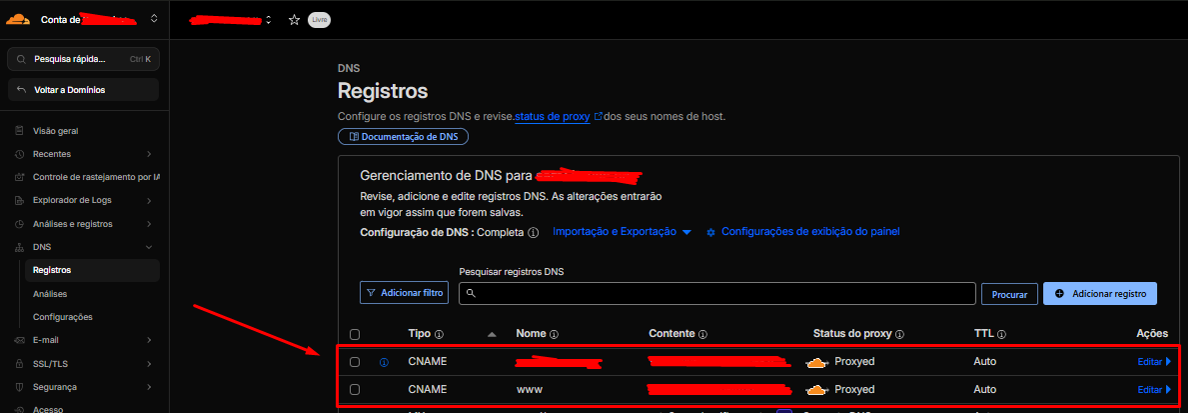The image size is (1188, 413).
Task: Click the Registros page heading
Action: [x=383, y=92]
